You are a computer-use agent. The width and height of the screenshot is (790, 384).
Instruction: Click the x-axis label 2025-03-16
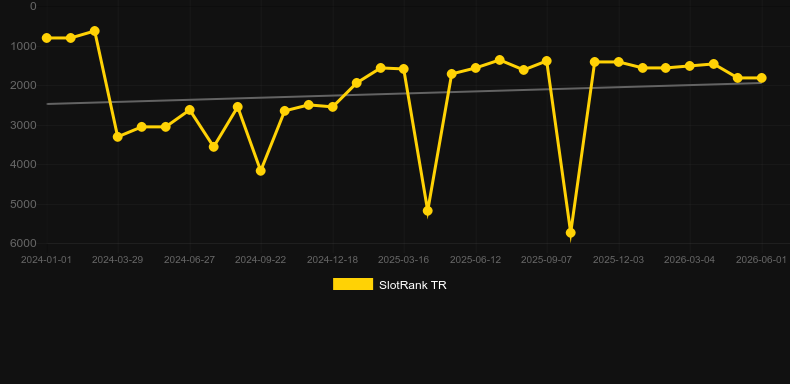click(404, 260)
